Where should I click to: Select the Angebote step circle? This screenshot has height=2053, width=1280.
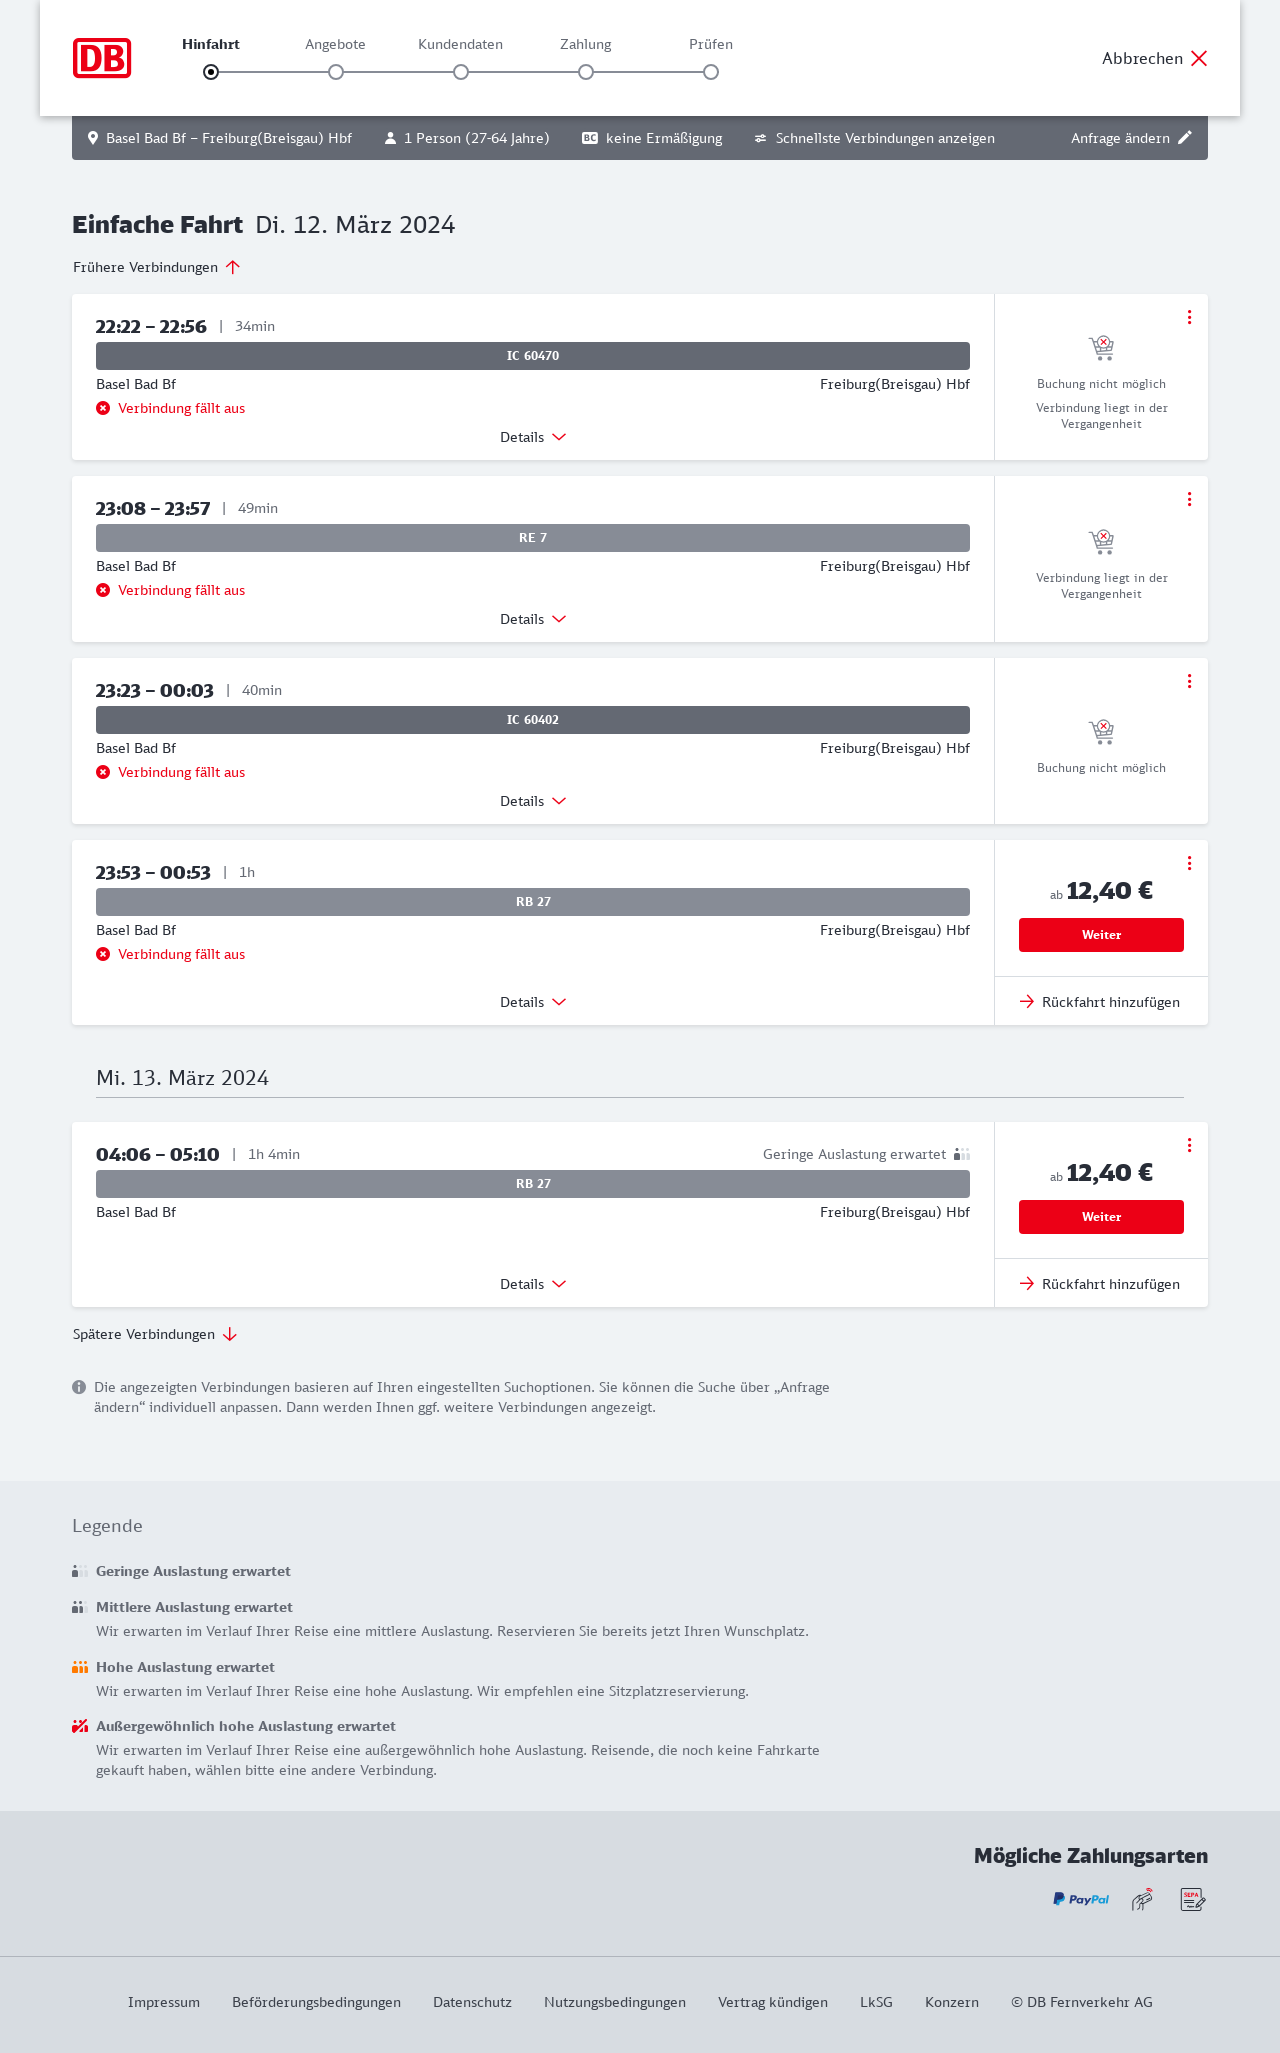[x=336, y=72]
